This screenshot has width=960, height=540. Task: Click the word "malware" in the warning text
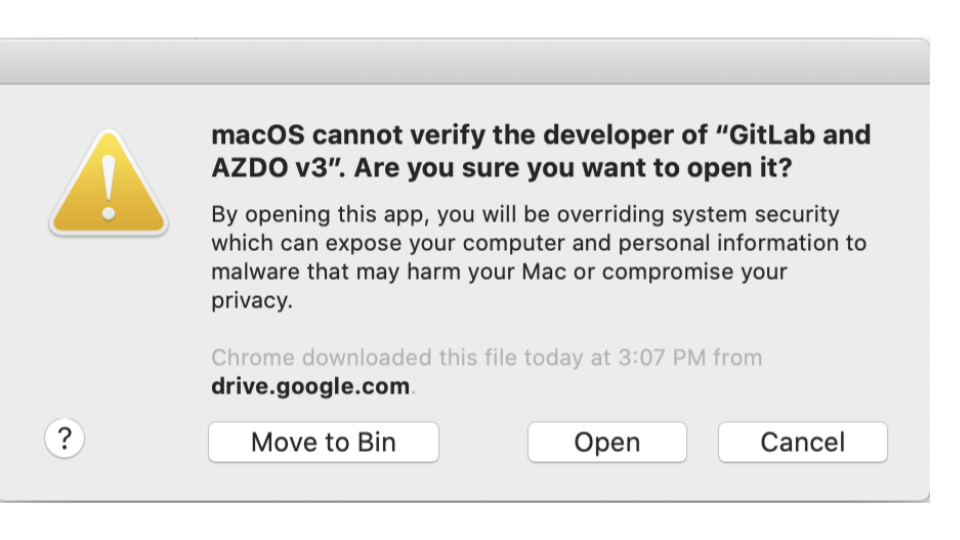click(x=255, y=272)
